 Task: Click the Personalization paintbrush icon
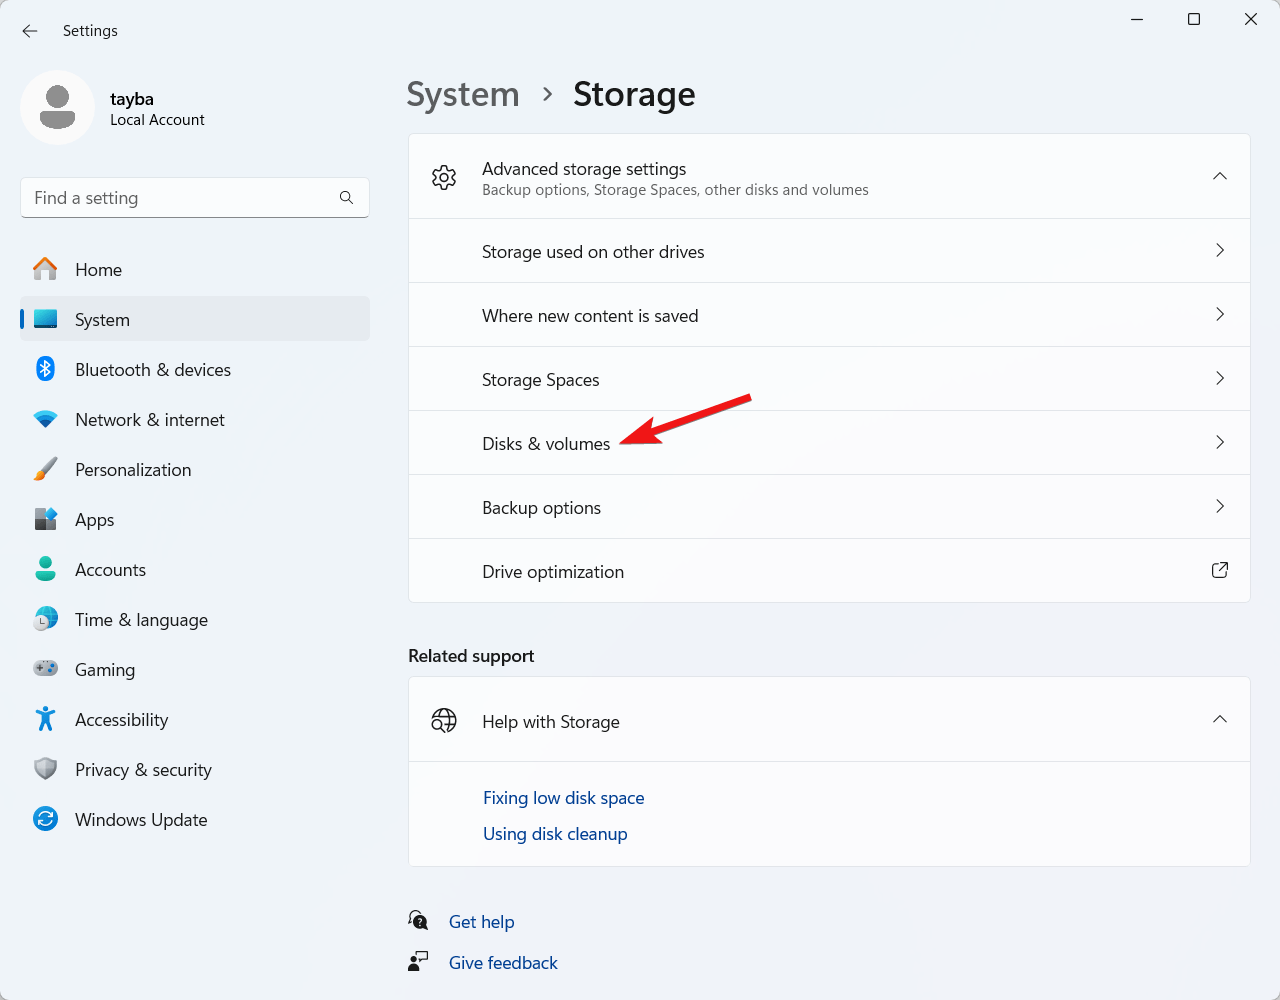tap(45, 469)
